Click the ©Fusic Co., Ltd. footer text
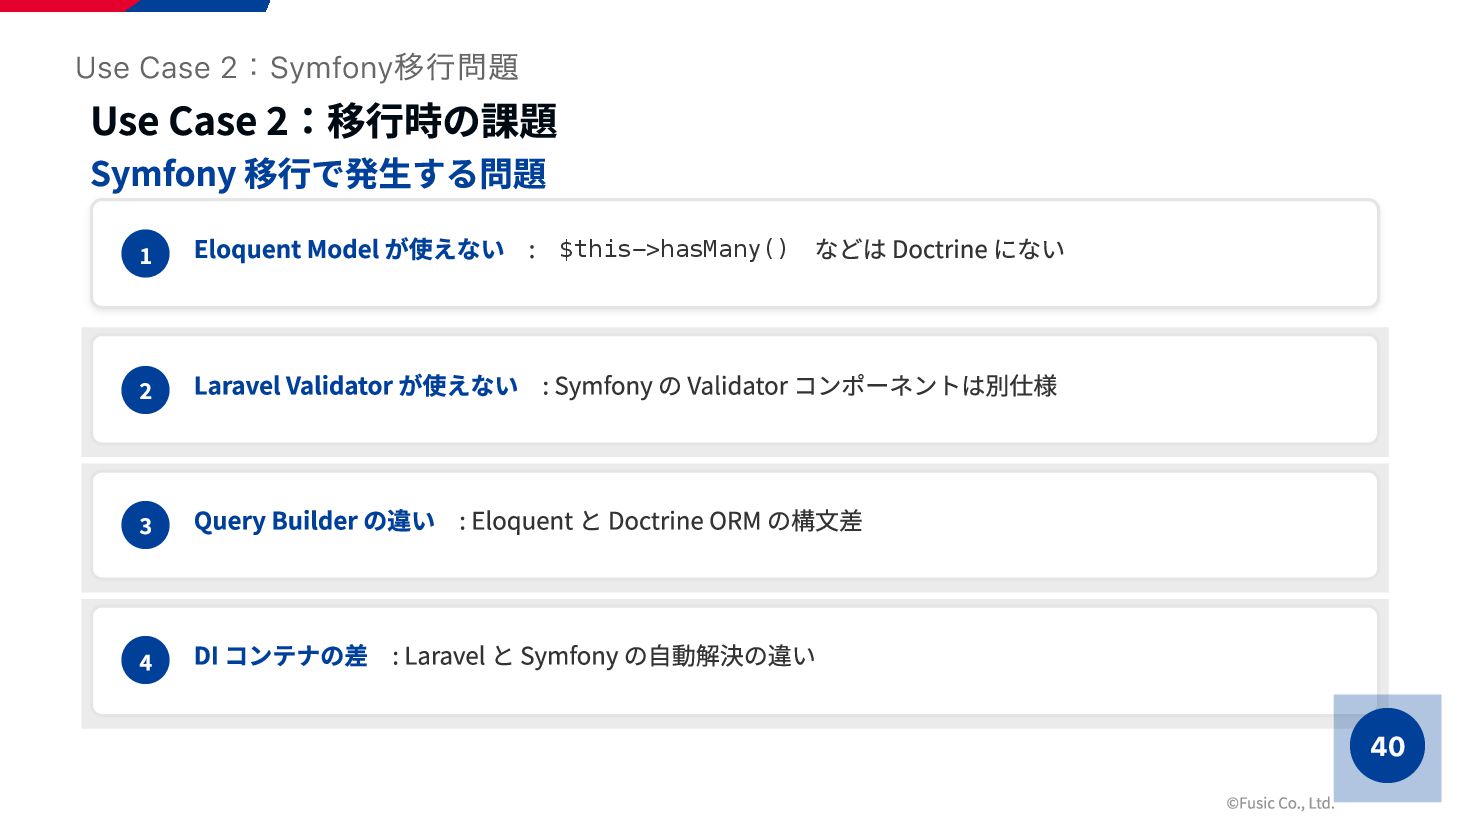This screenshot has width=1470, height=828. (x=1280, y=803)
